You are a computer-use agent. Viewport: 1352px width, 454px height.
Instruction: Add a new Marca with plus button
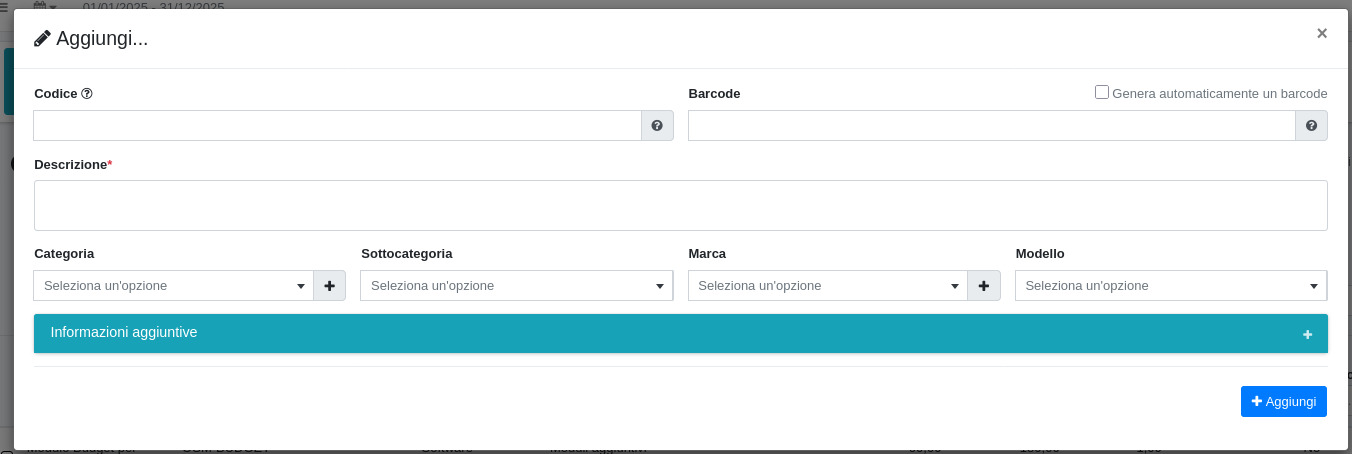click(x=984, y=286)
